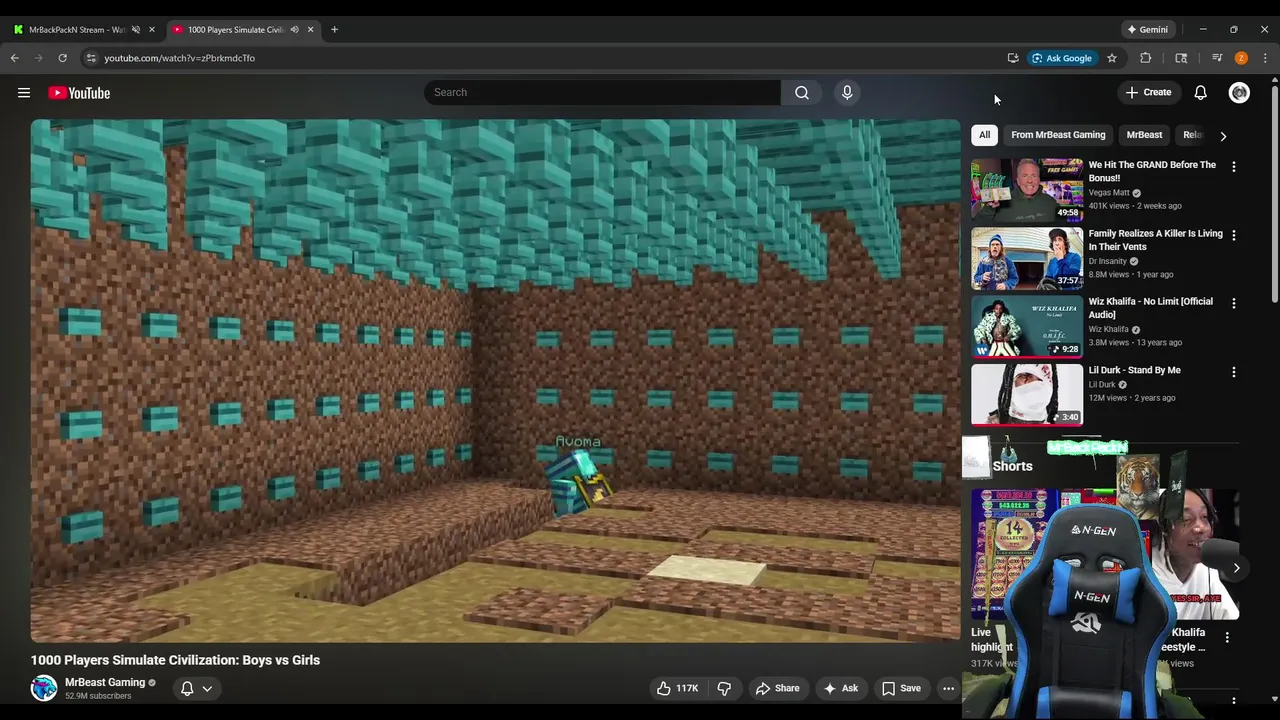Show more filter chips with right arrow
Screen dimensions: 1280x720
pyautogui.click(x=1223, y=136)
